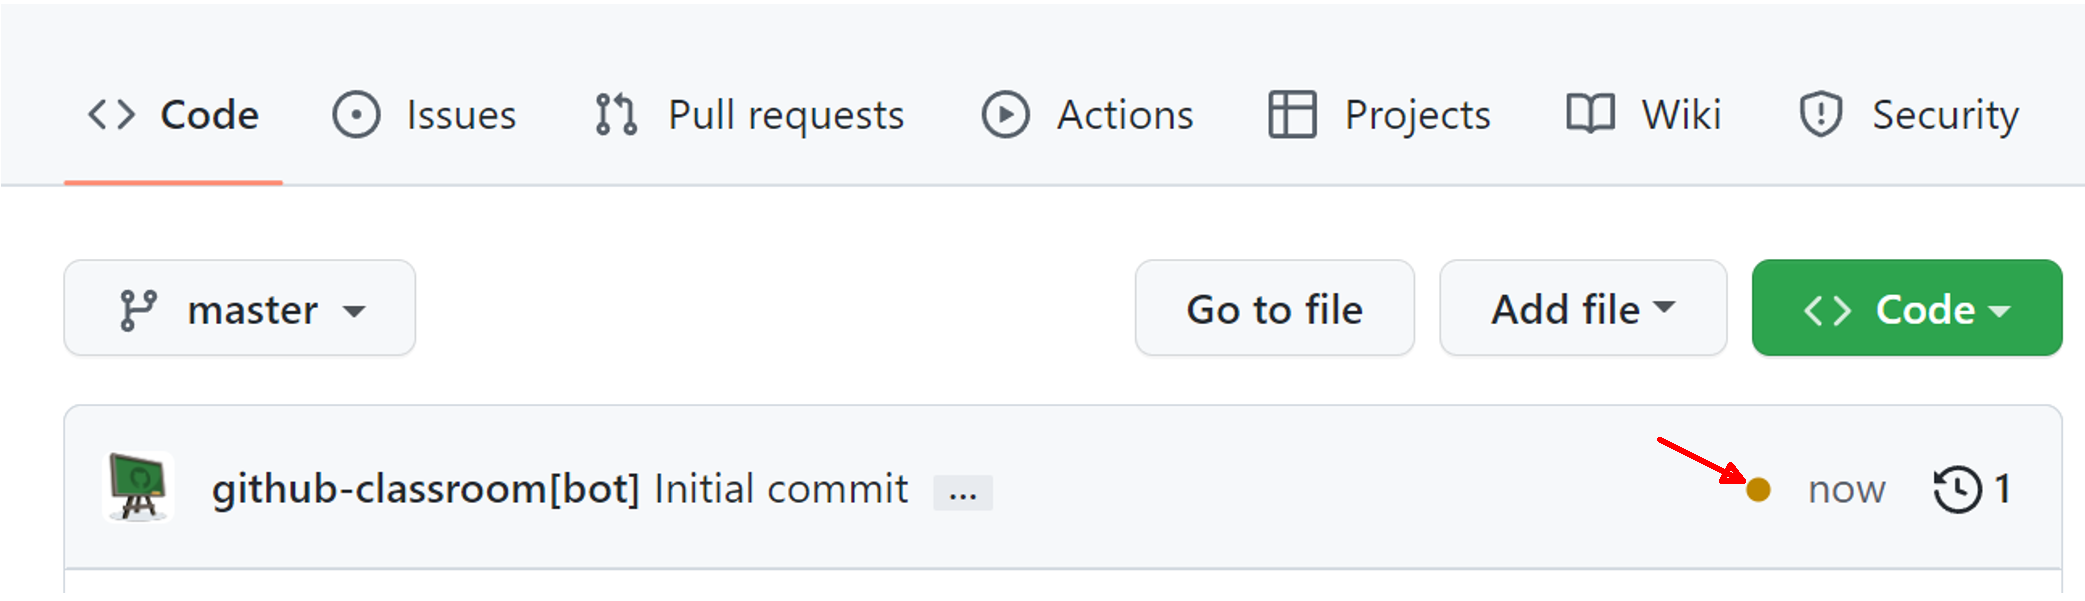Image resolution: width=2085 pixels, height=601 pixels.
Task: Click the Issues circle-dot icon
Action: (x=356, y=115)
